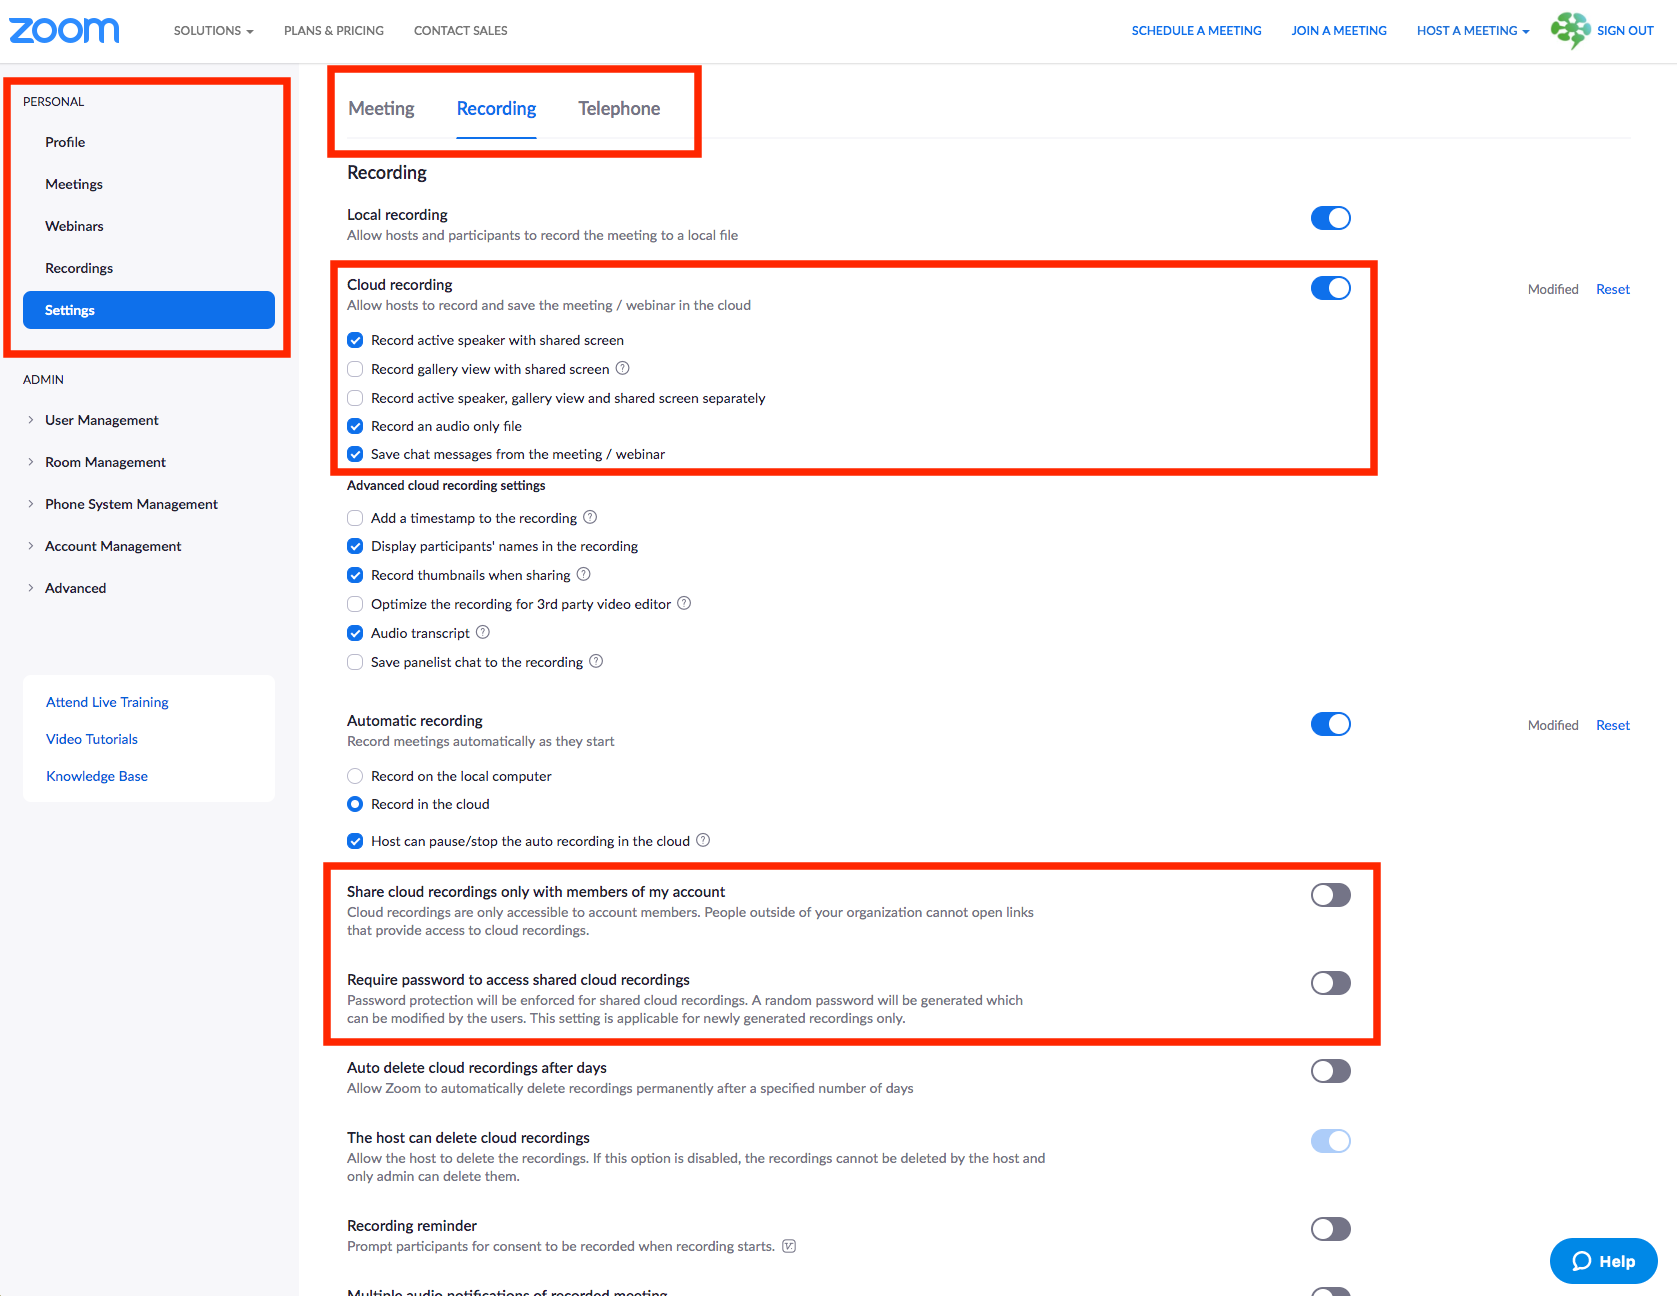Uncheck Record thumbnails when sharing

click(355, 575)
